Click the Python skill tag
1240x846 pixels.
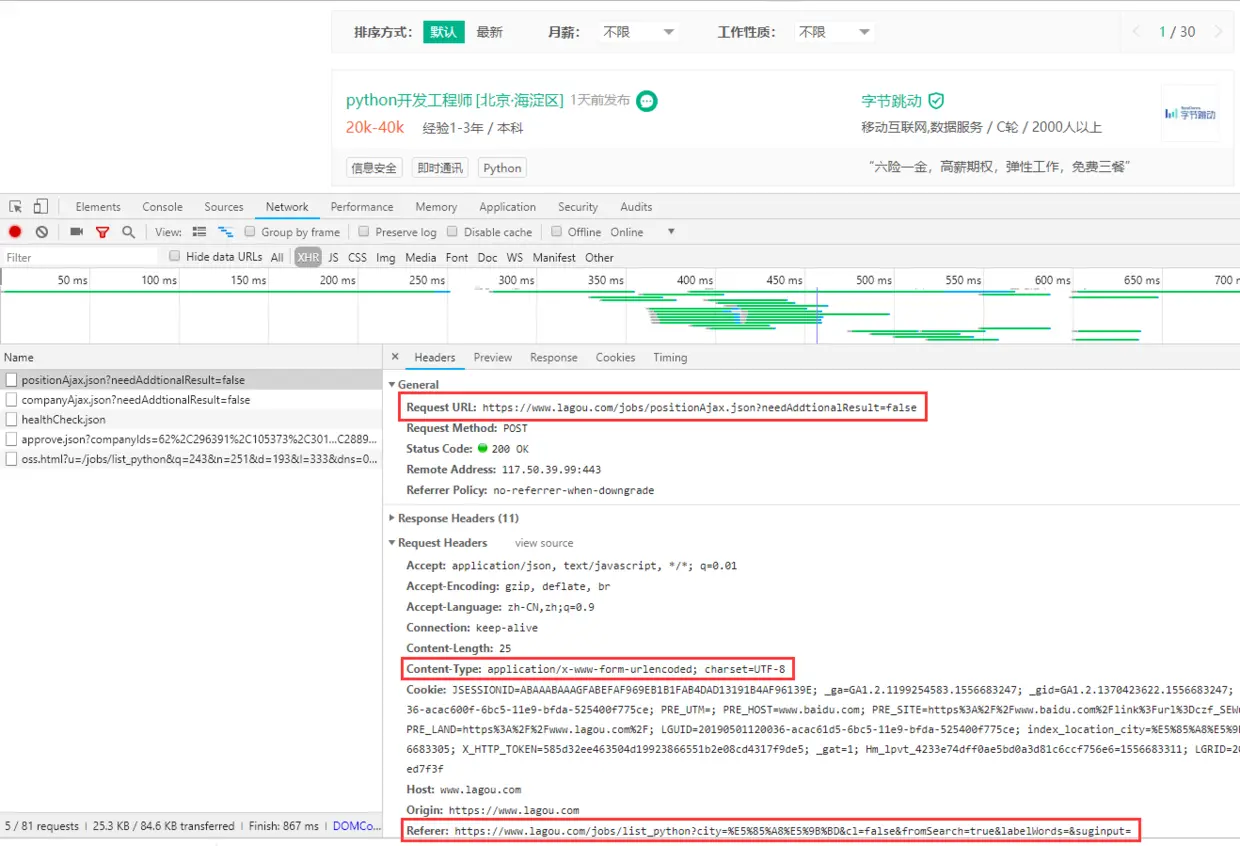point(502,168)
